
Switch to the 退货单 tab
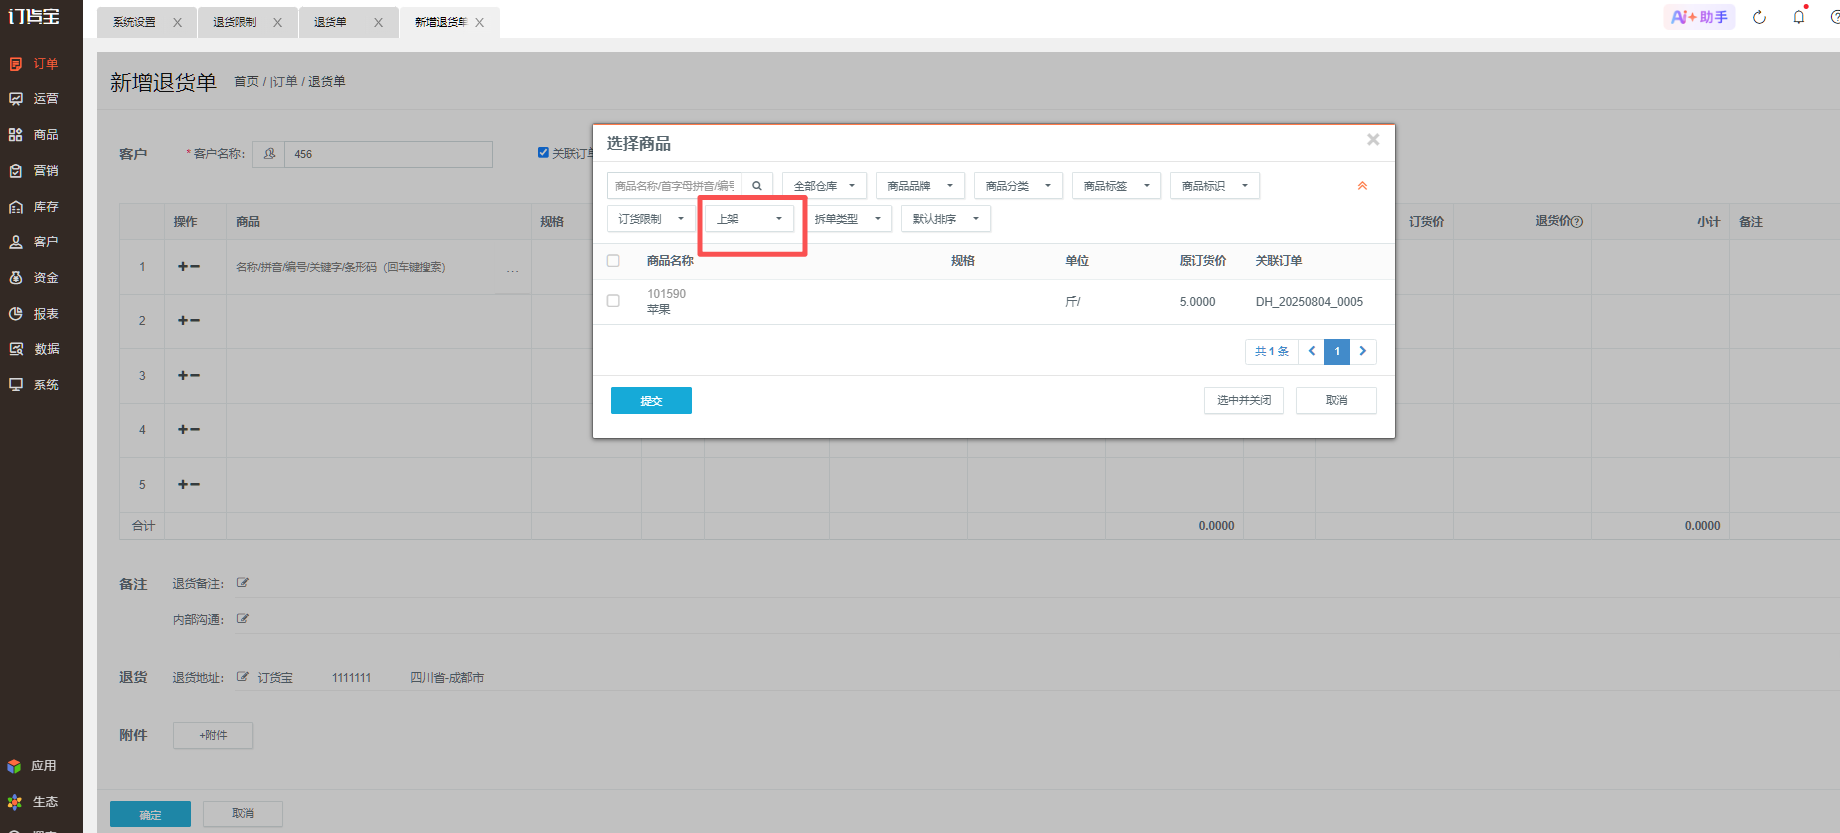331,22
